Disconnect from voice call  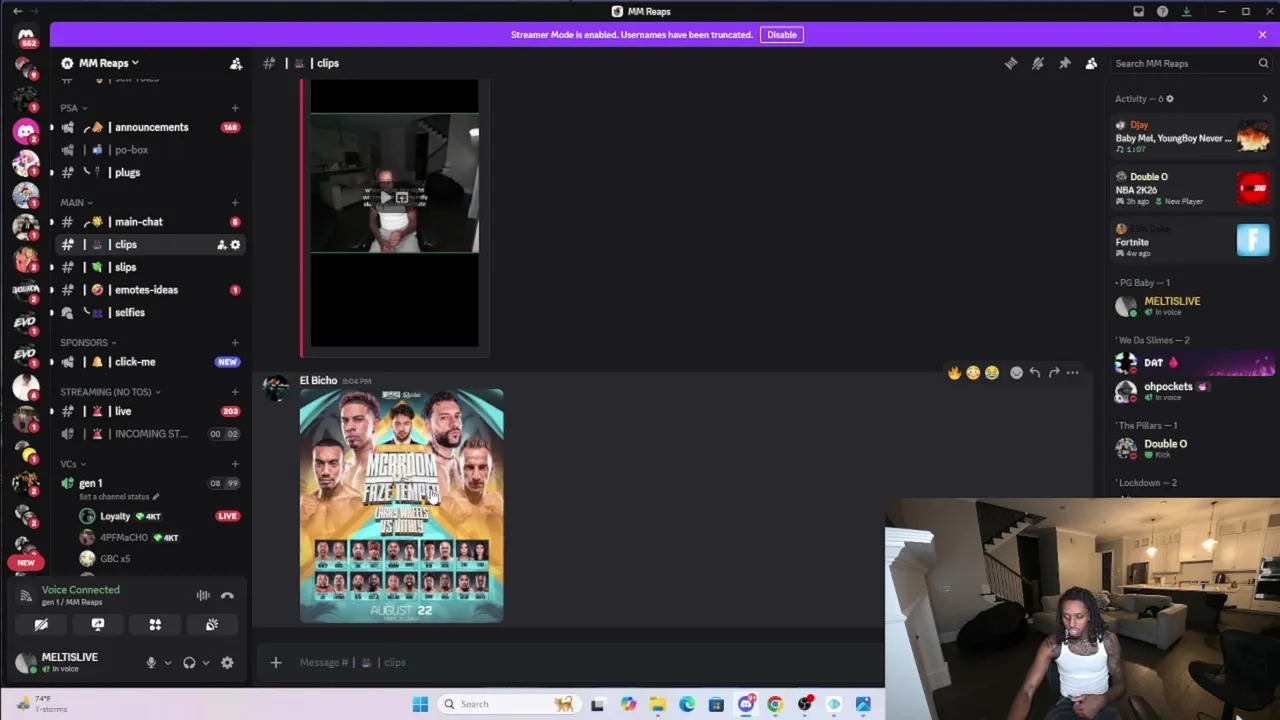pyautogui.click(x=227, y=595)
